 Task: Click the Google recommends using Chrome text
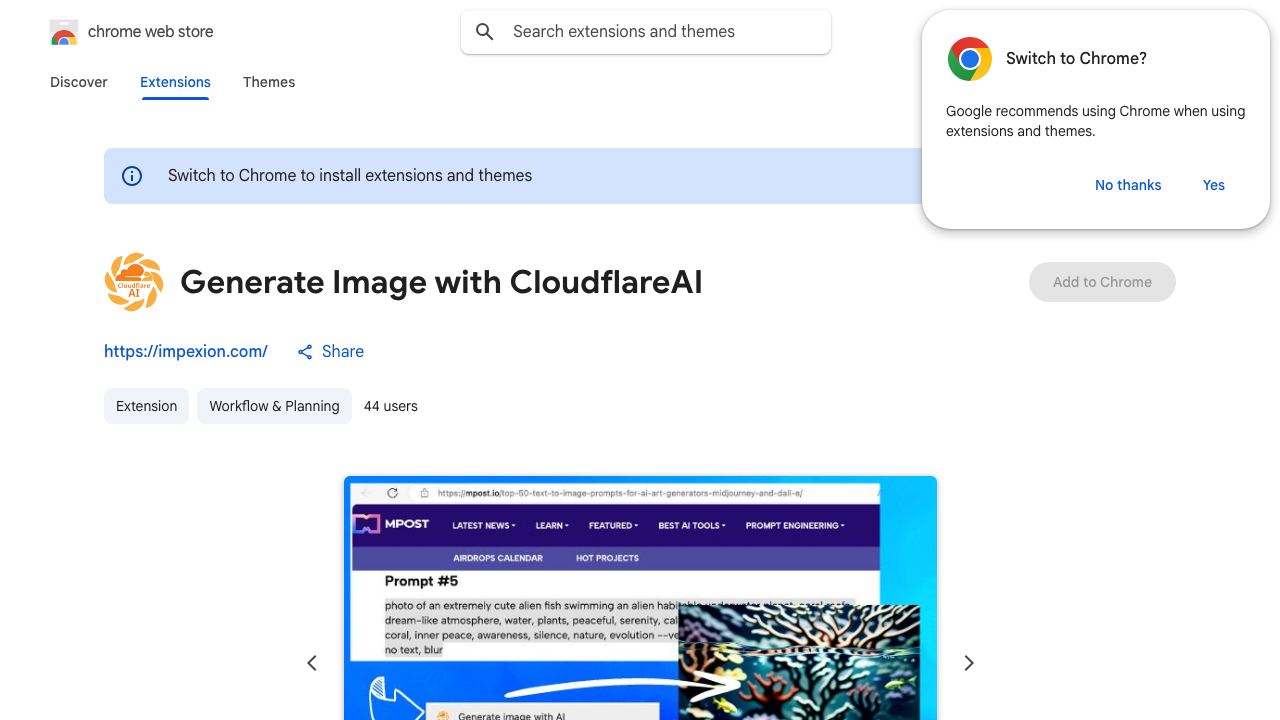coord(1096,121)
